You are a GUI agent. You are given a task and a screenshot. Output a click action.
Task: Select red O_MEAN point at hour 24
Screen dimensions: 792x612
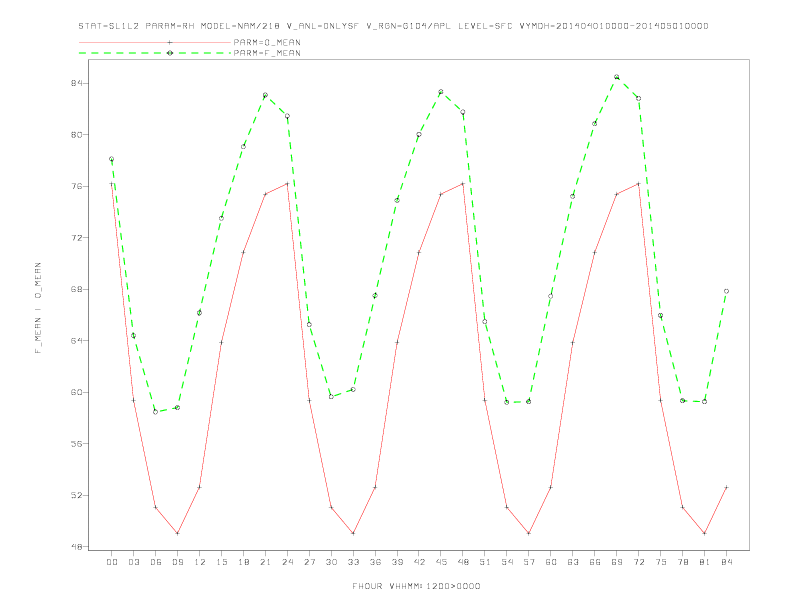tap(287, 184)
